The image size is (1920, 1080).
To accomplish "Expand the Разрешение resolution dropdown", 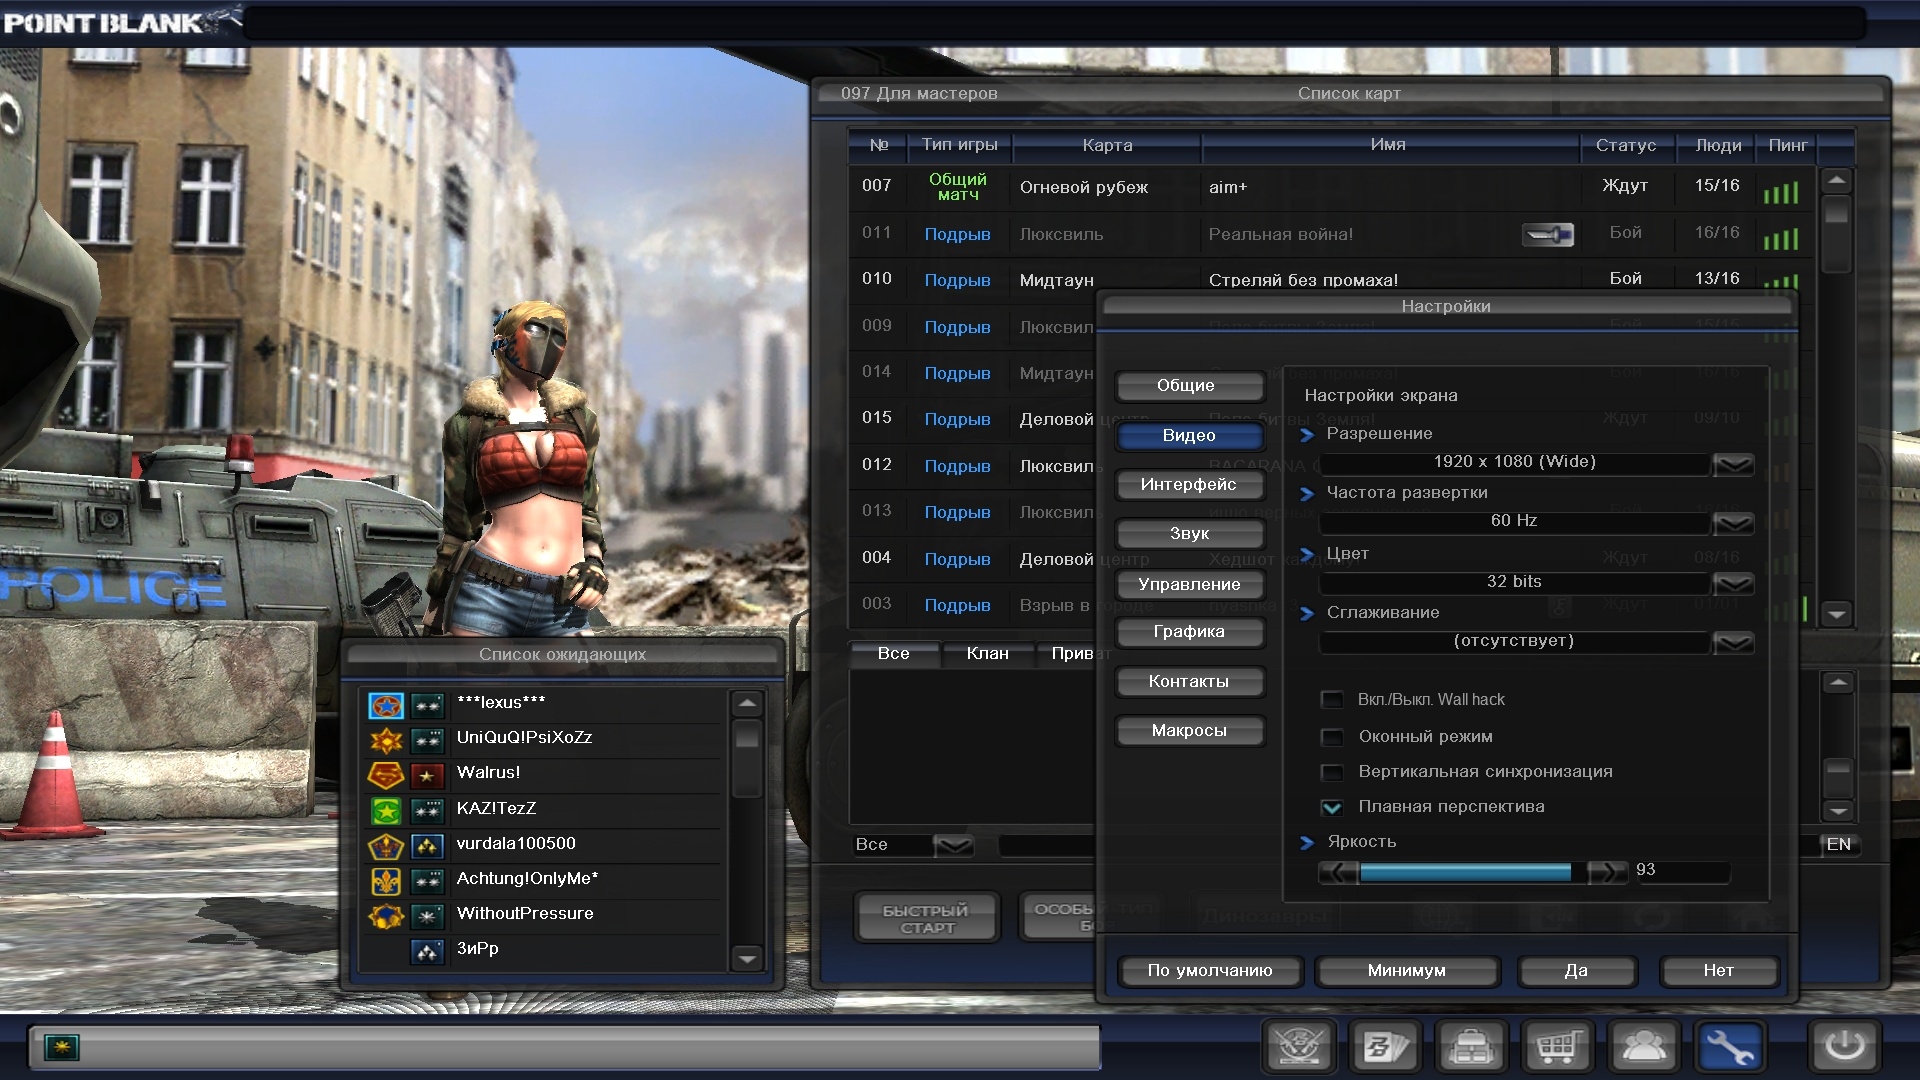I will 1733,463.
